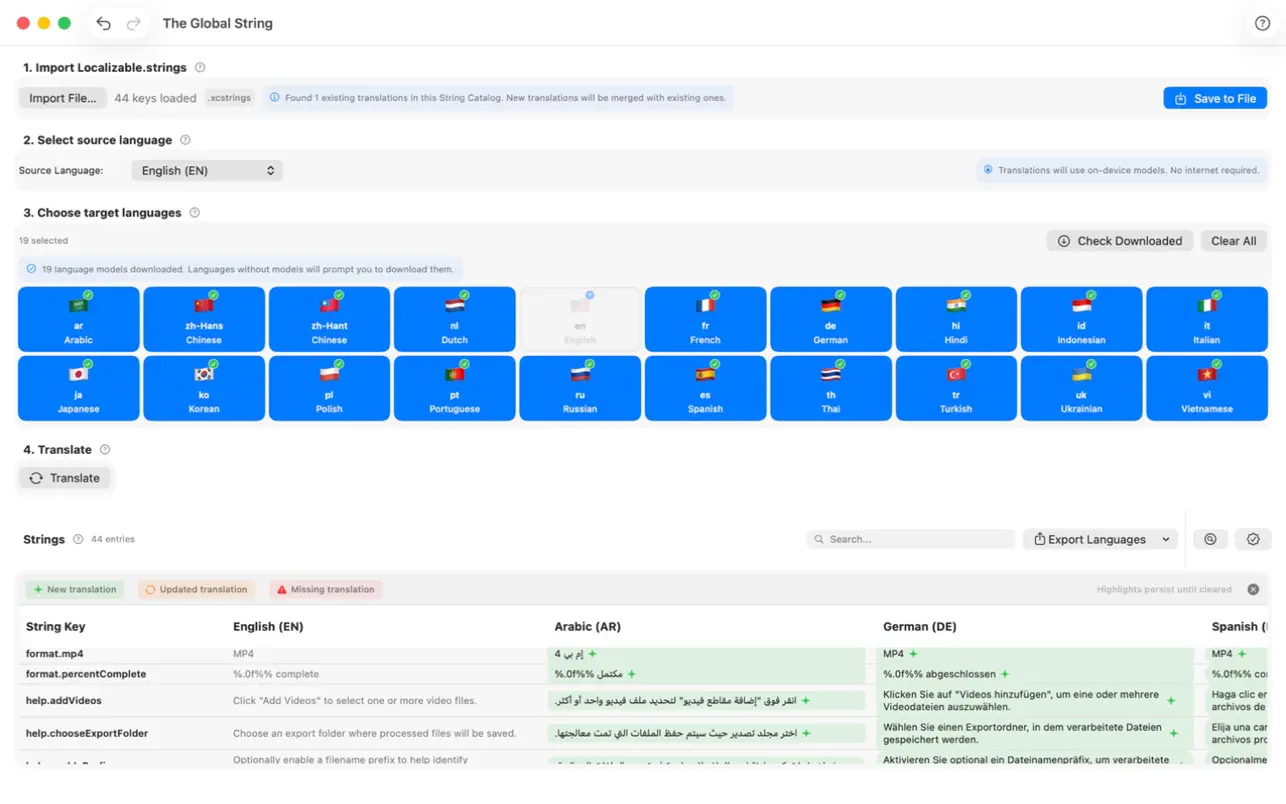
Task: Deselect the Turkish language tile
Action: 956,388
